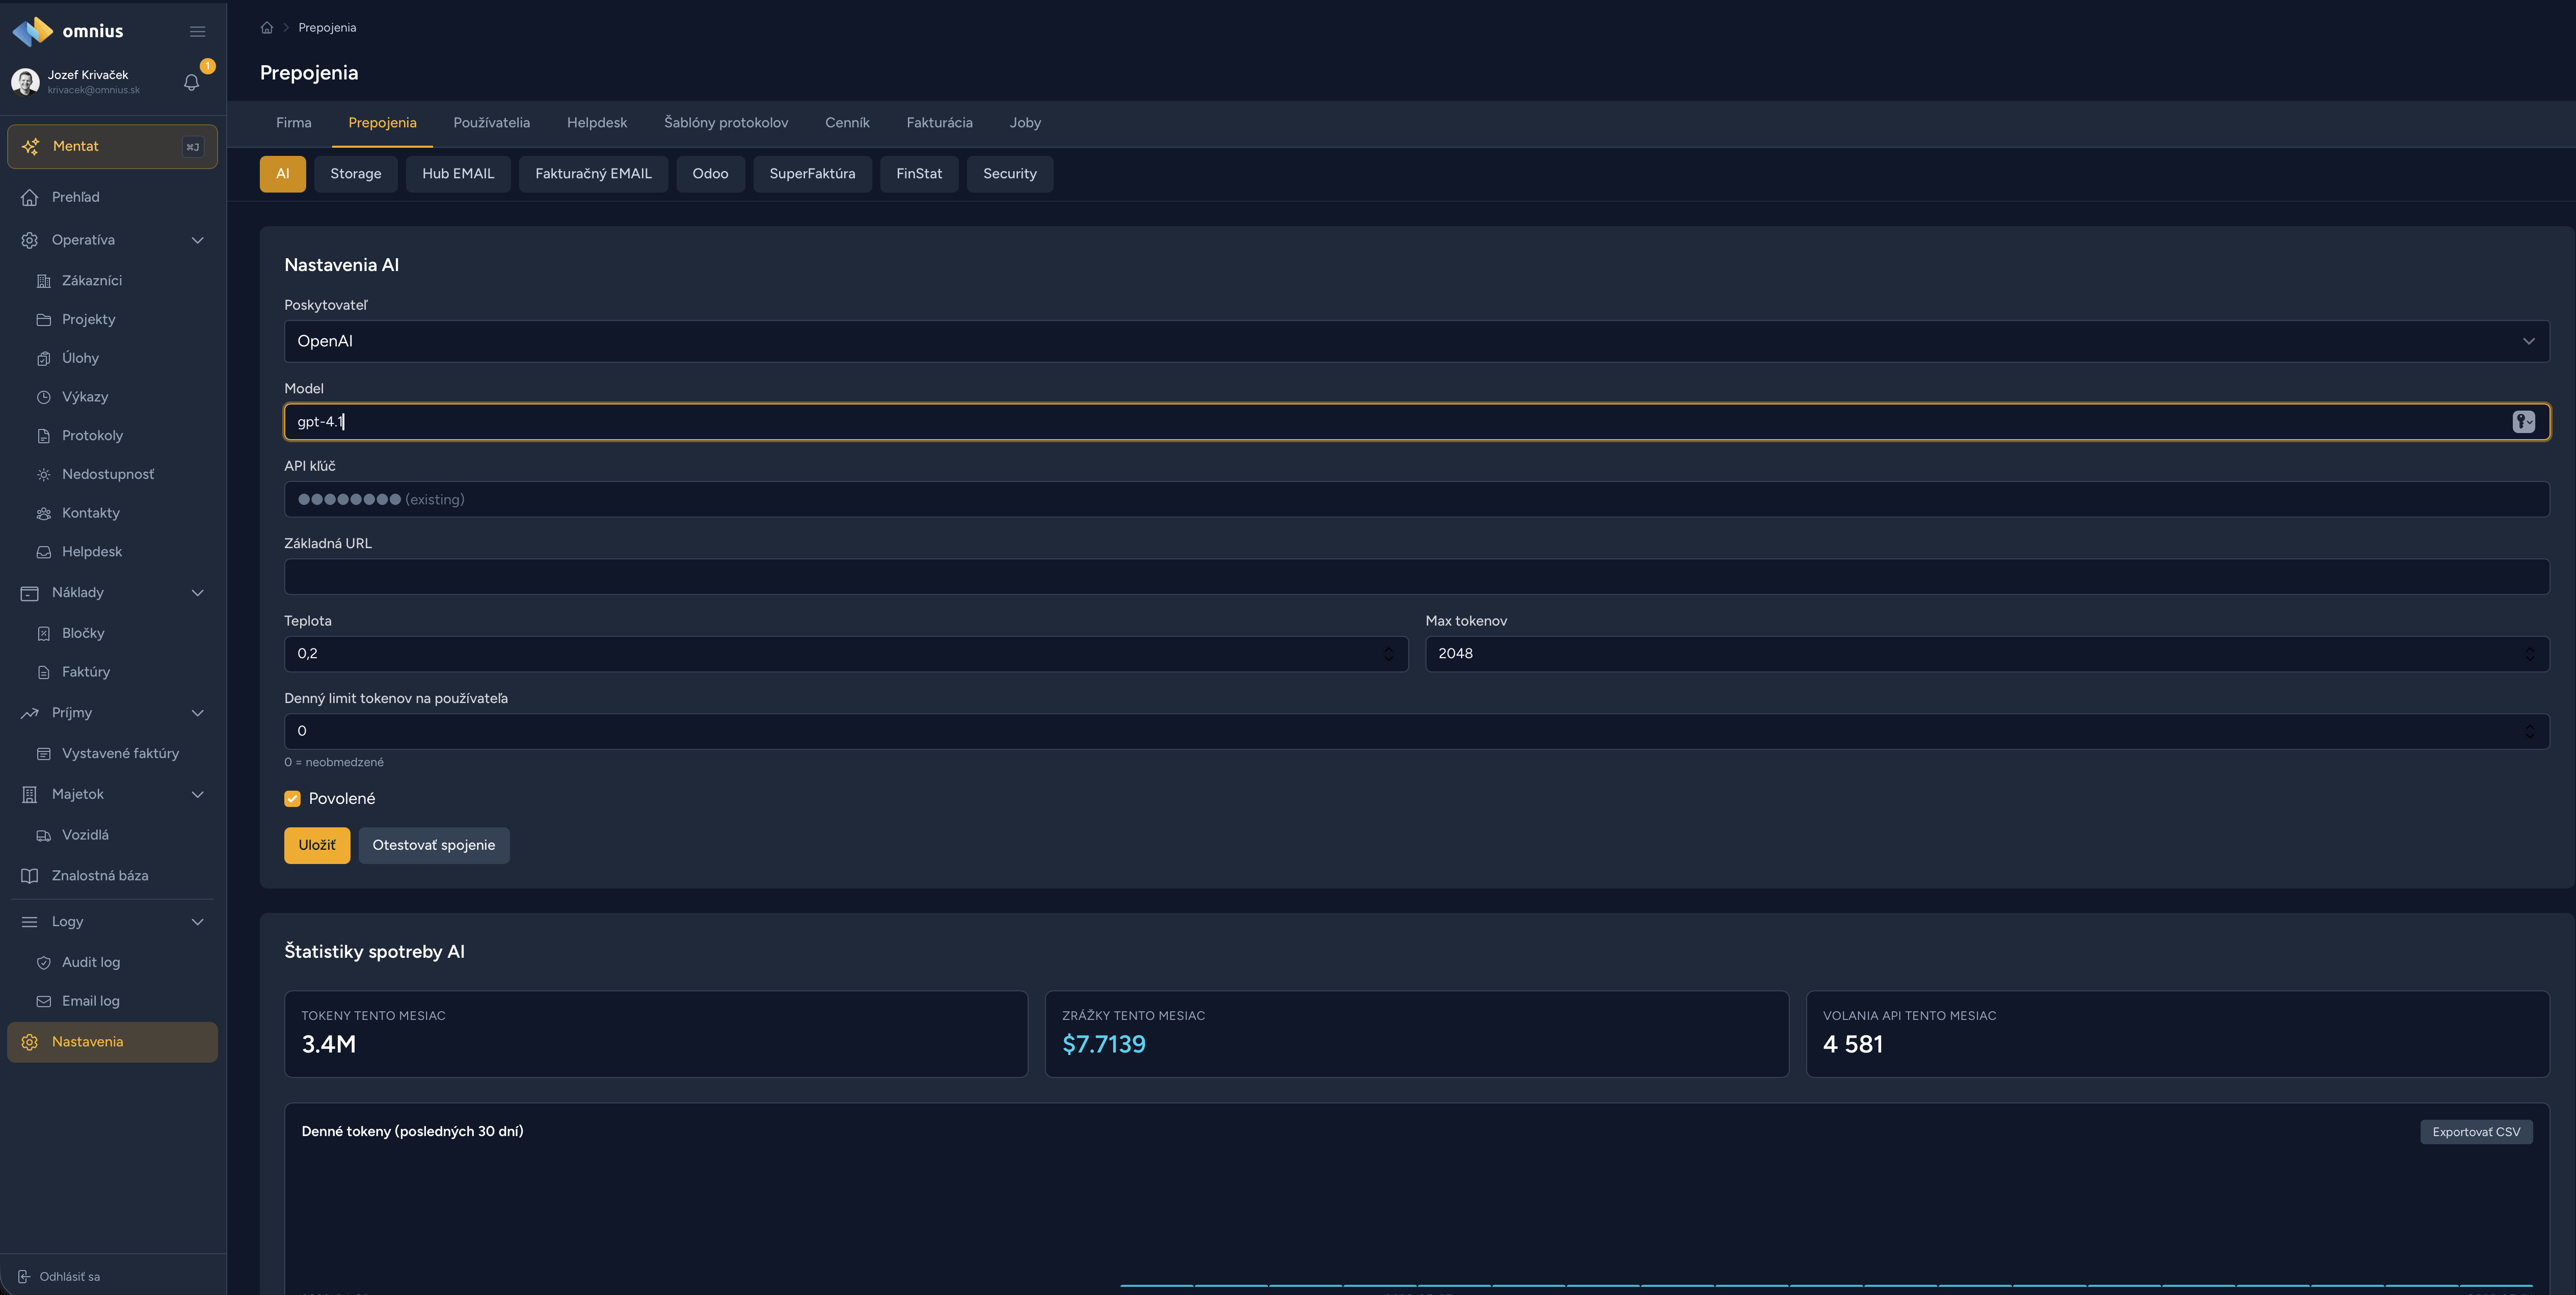Switch to Firma tab

pyautogui.click(x=294, y=123)
